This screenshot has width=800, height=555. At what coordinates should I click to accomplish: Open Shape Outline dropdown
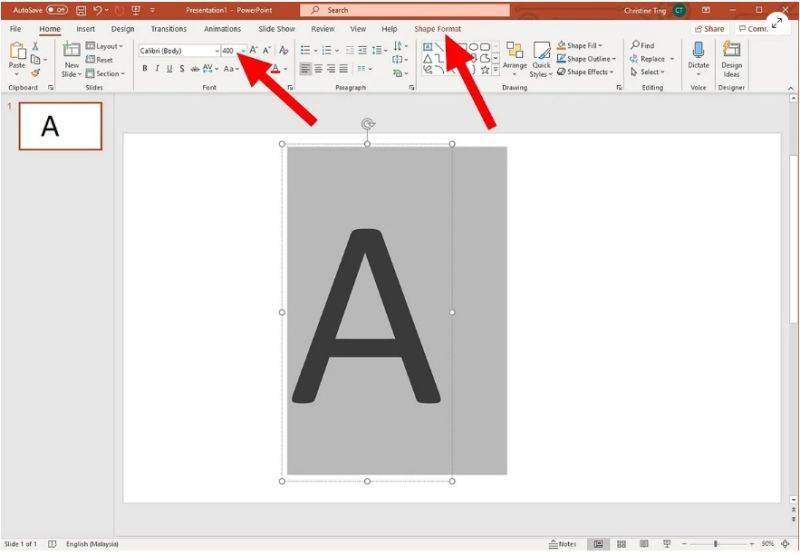(x=586, y=59)
